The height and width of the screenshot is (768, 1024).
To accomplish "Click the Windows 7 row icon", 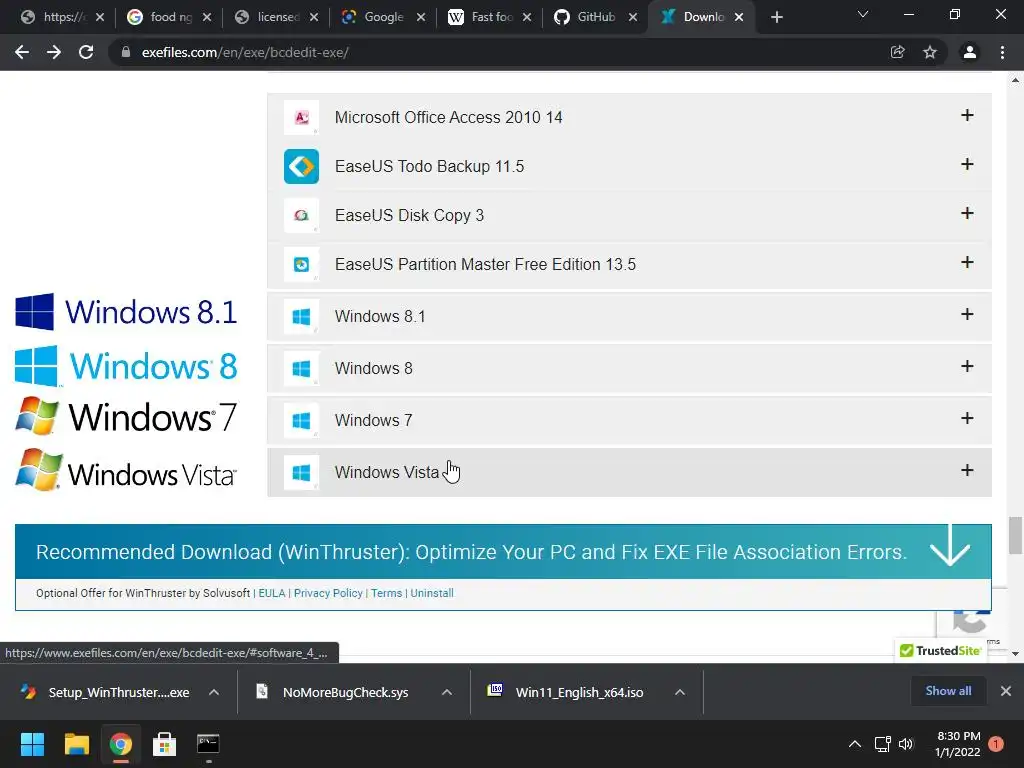I will click(301, 421).
